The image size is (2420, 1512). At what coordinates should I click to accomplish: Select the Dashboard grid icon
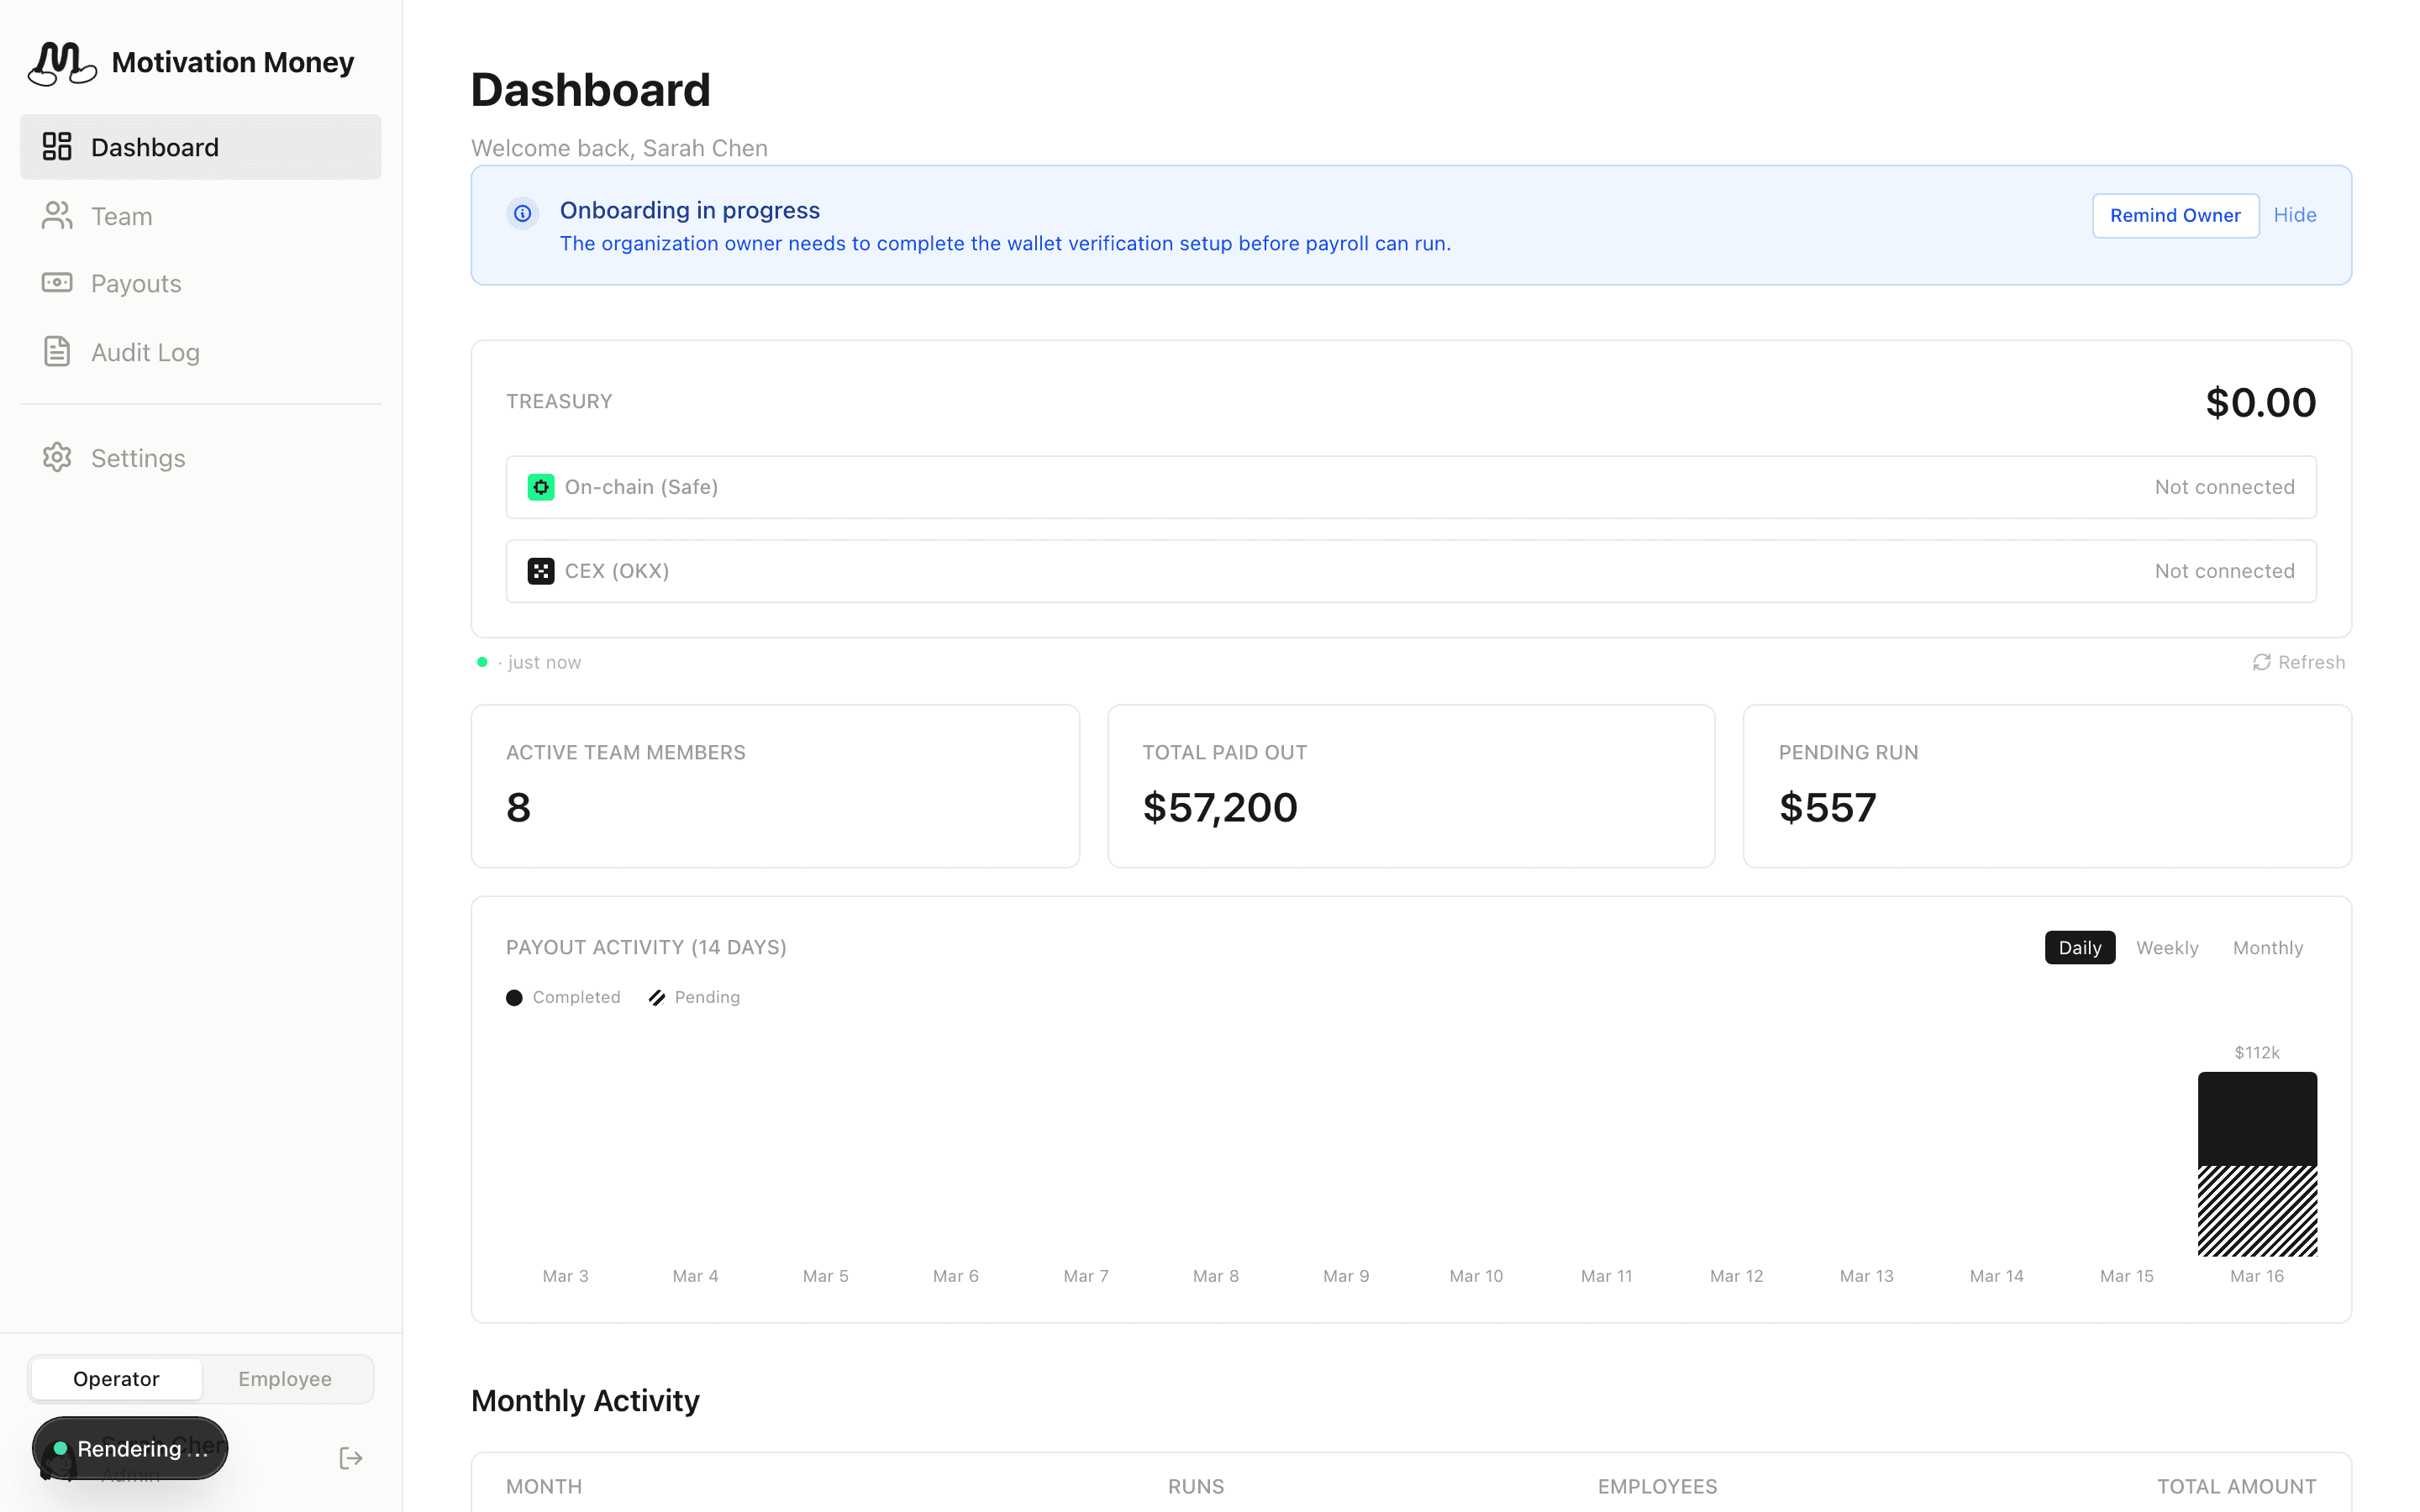57,146
